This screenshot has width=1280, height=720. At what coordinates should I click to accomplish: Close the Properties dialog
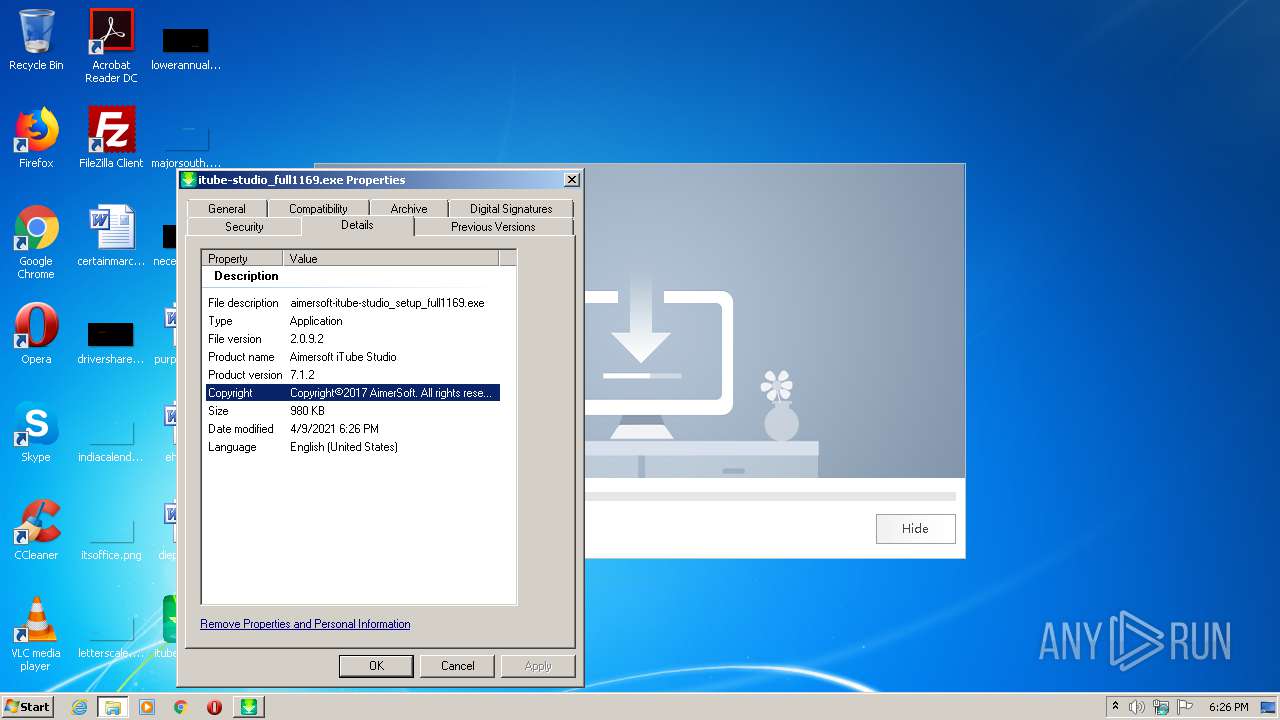pyautogui.click(x=571, y=180)
